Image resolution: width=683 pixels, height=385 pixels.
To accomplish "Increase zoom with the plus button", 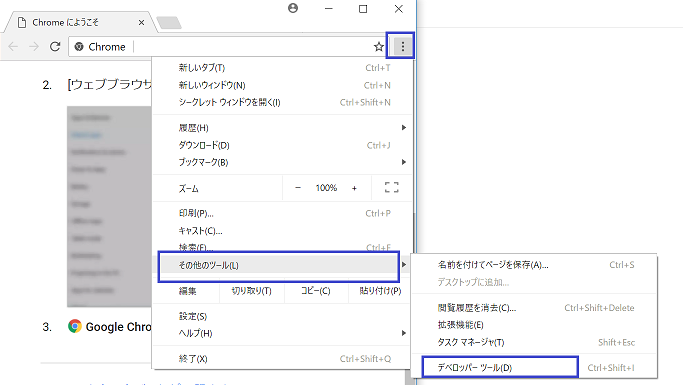I will click(x=354, y=188).
